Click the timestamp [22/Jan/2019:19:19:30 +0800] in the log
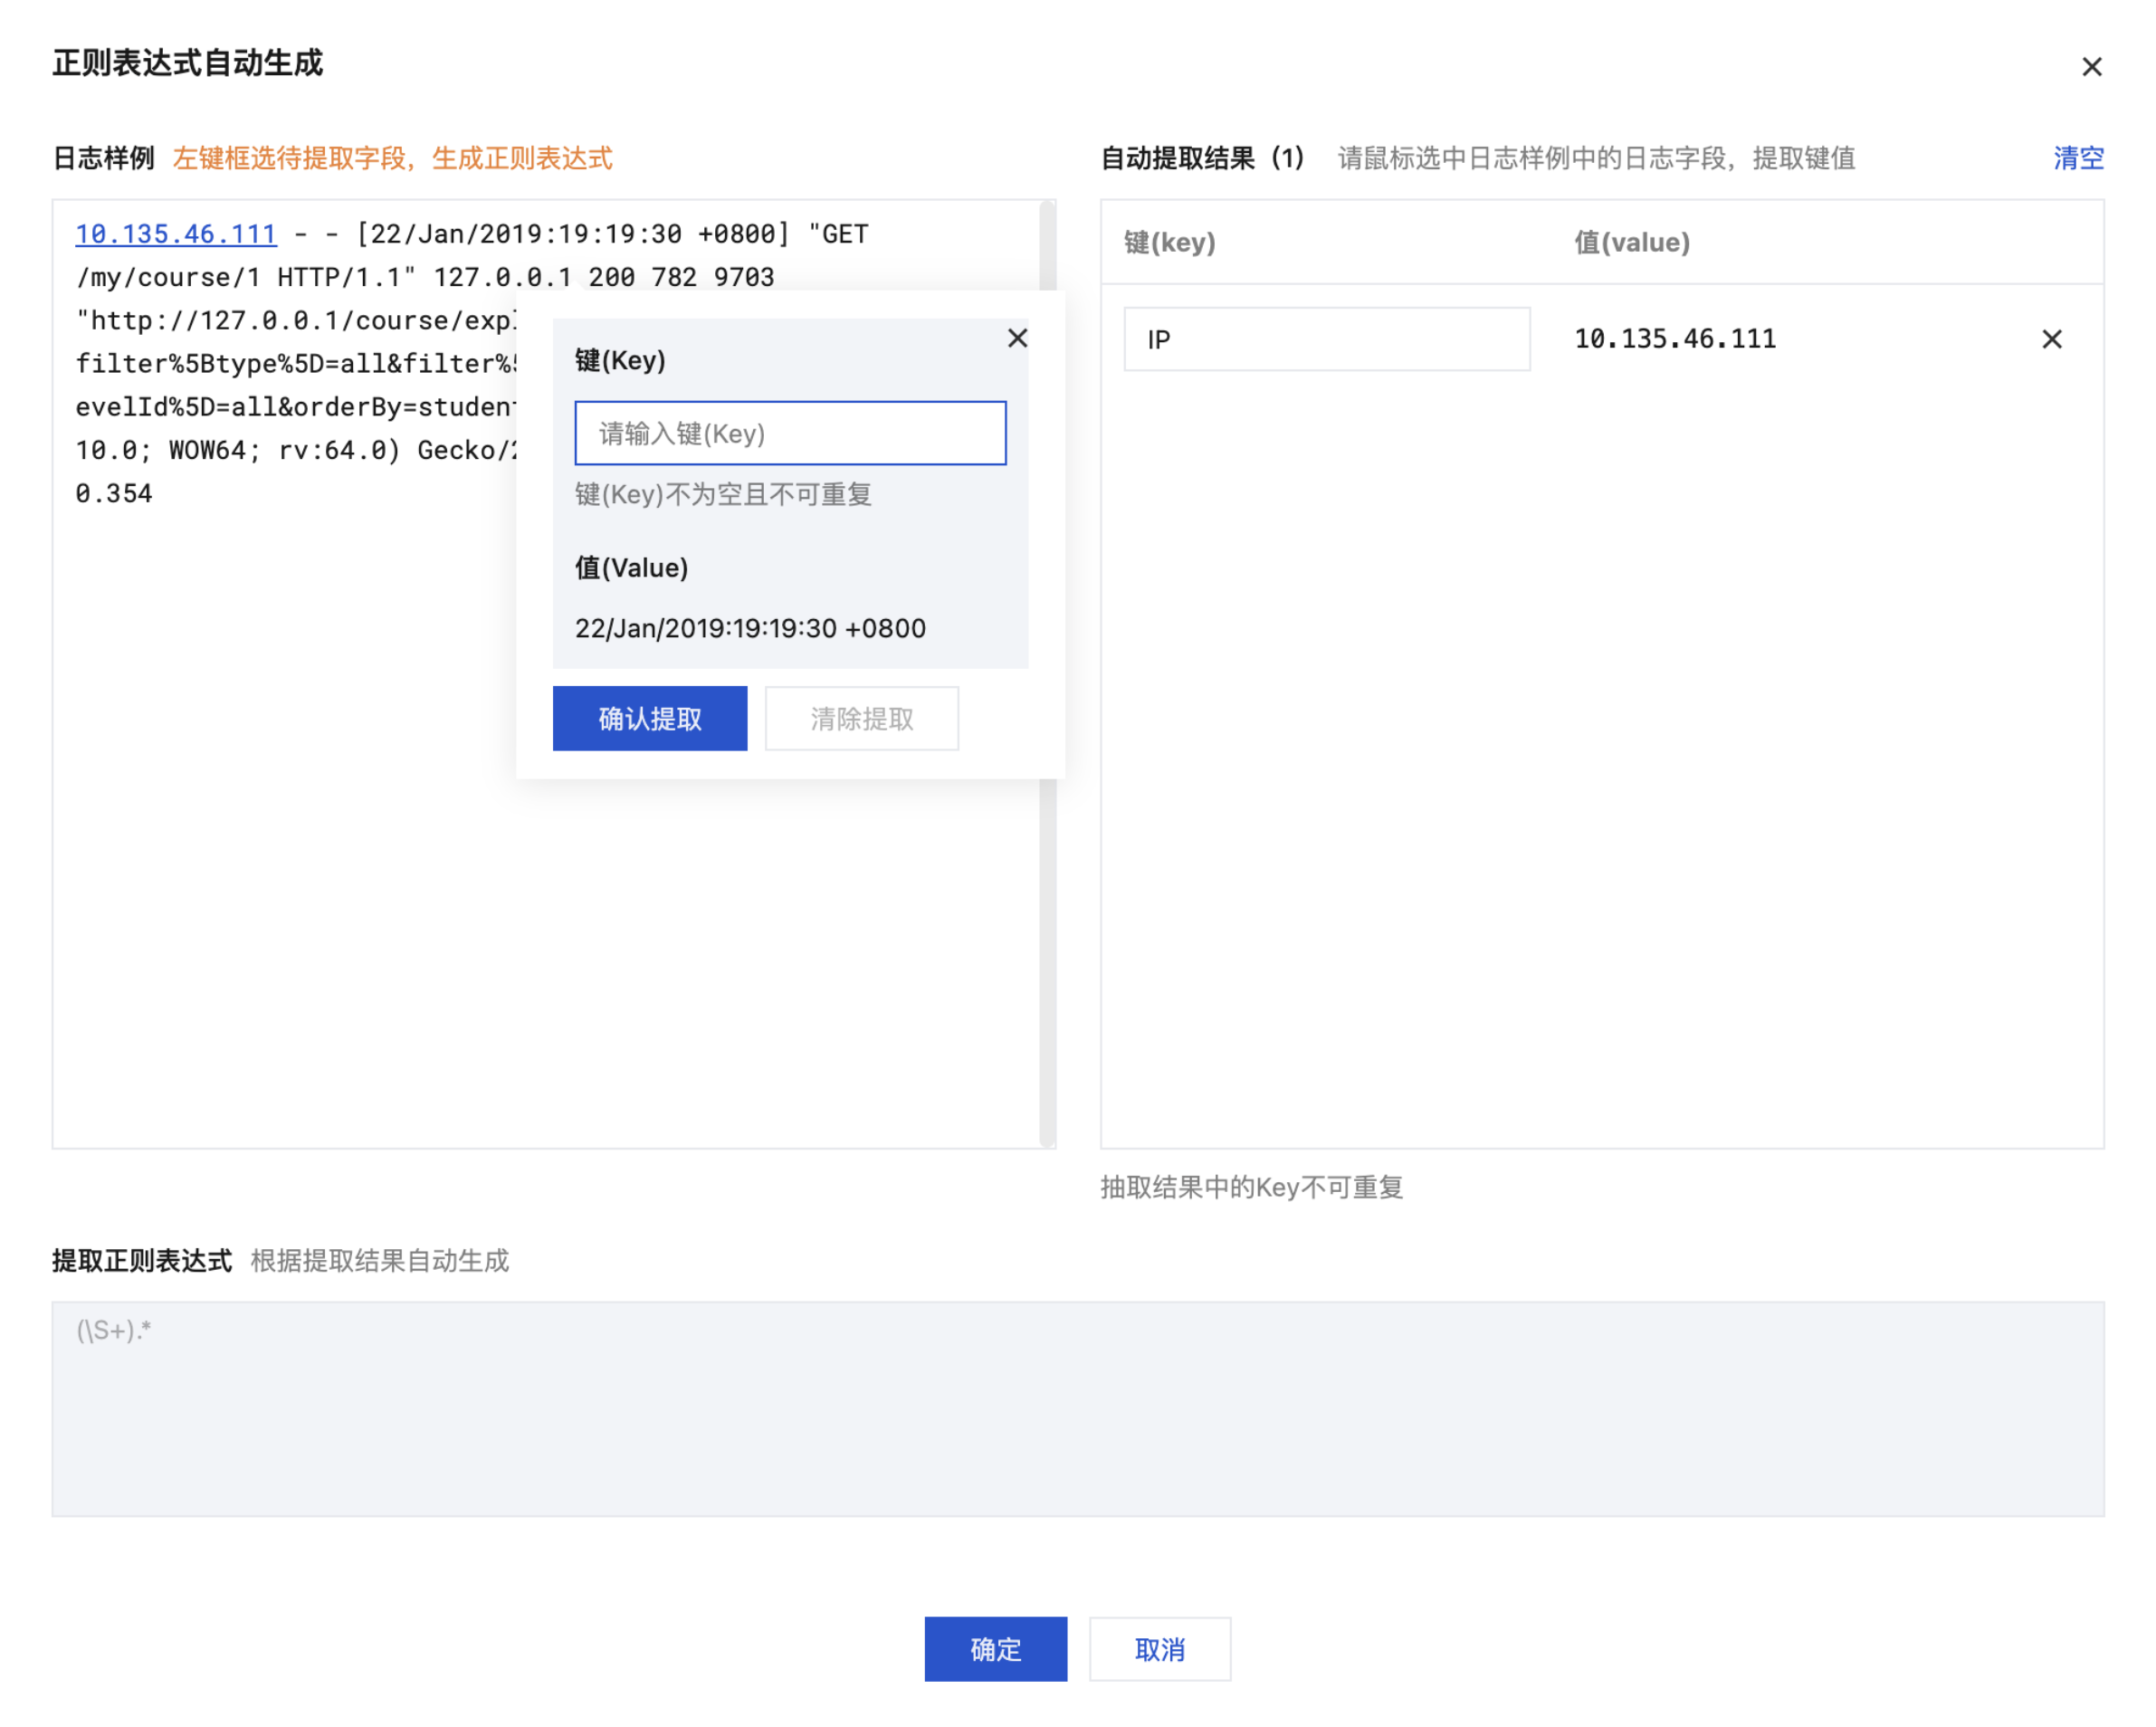2156x1727 pixels. [572, 234]
